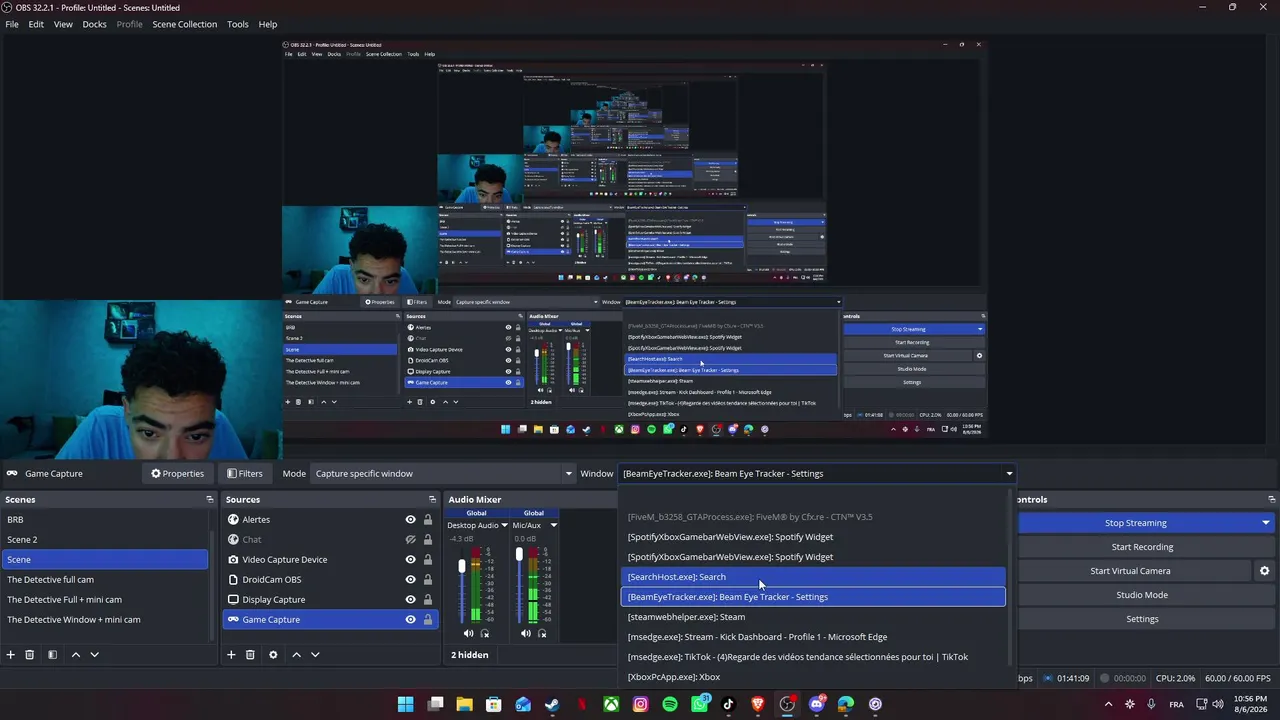Remove selected scene with Scenes trash icon
Image resolution: width=1280 pixels, height=720 pixels.
pos(30,655)
